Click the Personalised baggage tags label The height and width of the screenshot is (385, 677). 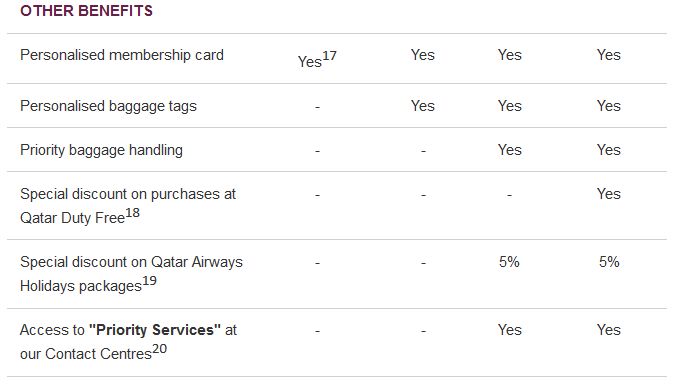coord(108,106)
